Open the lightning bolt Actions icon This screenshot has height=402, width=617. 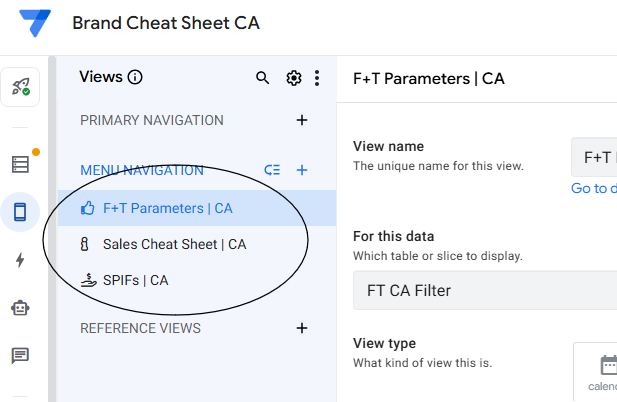tap(20, 260)
